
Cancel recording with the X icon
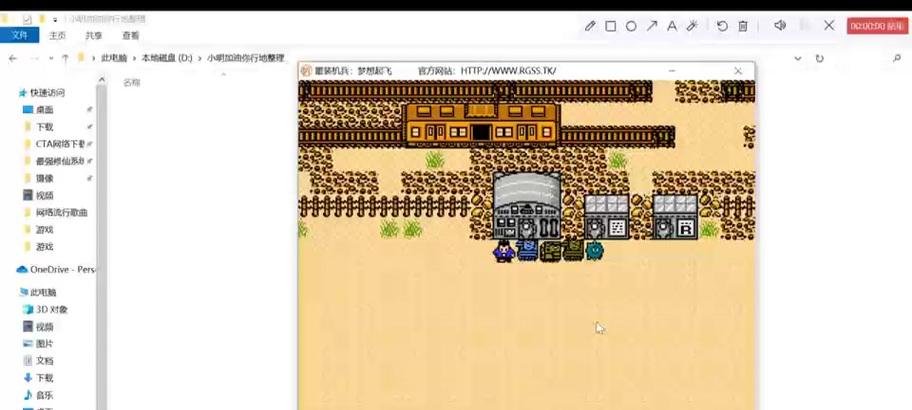[829, 25]
